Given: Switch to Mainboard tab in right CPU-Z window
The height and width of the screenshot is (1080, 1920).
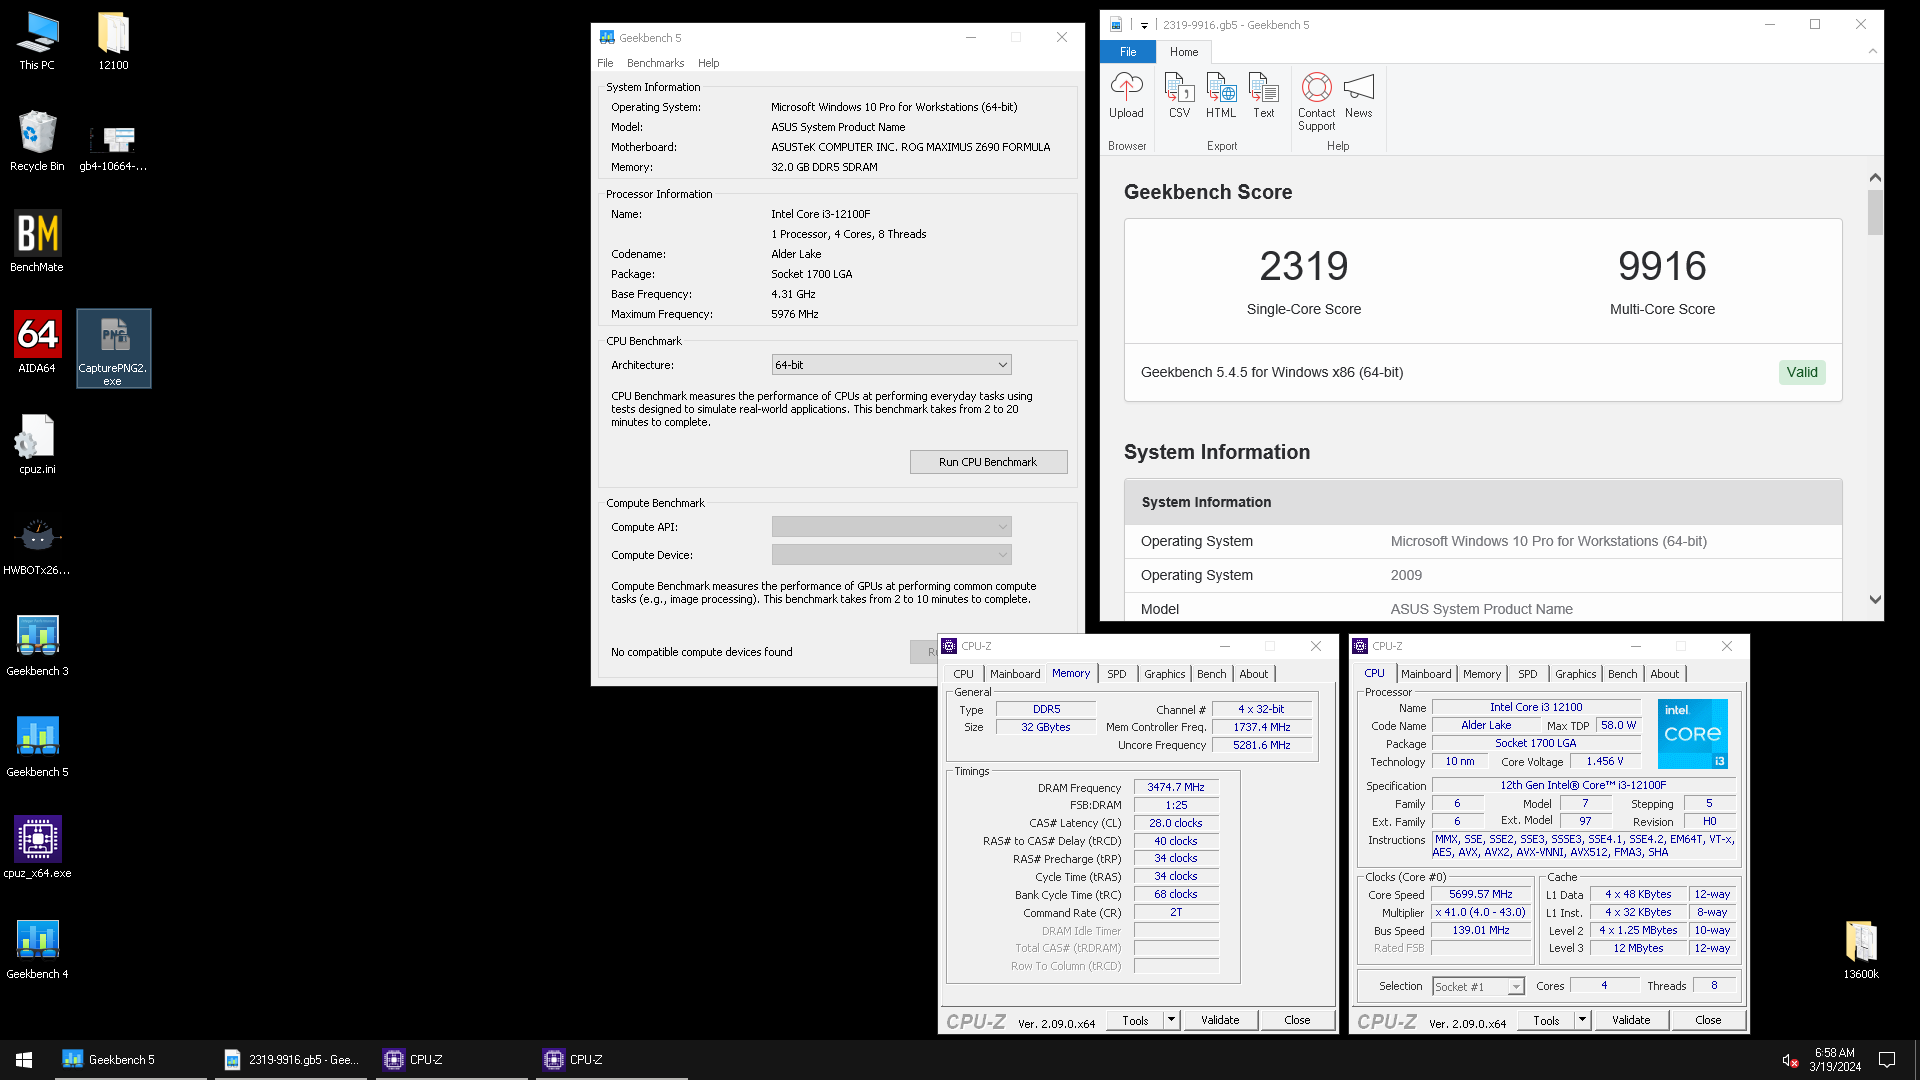Looking at the screenshot, I should [1426, 674].
